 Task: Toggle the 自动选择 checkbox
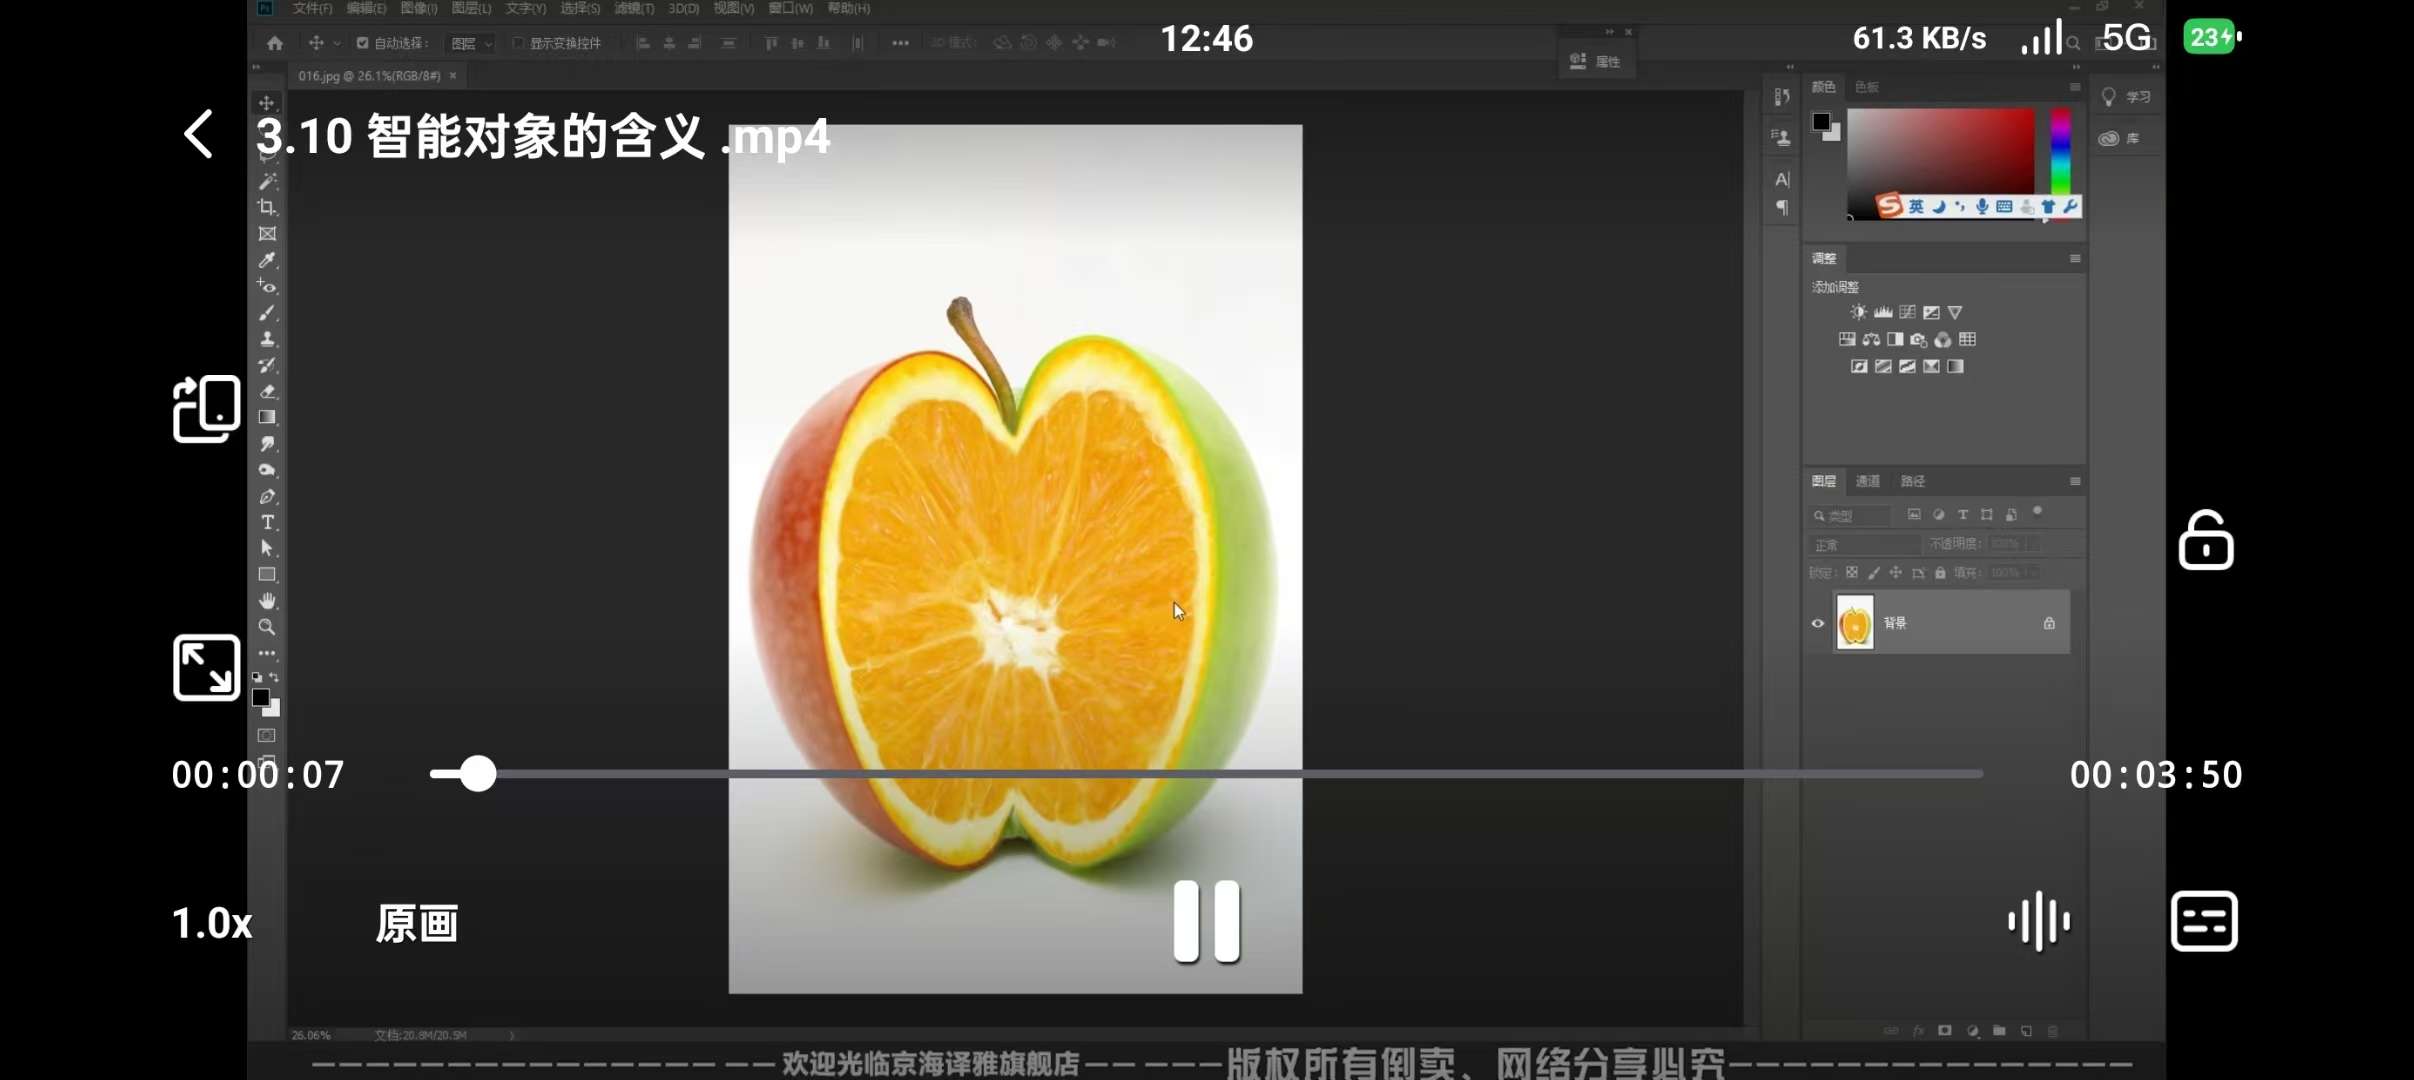tap(363, 43)
